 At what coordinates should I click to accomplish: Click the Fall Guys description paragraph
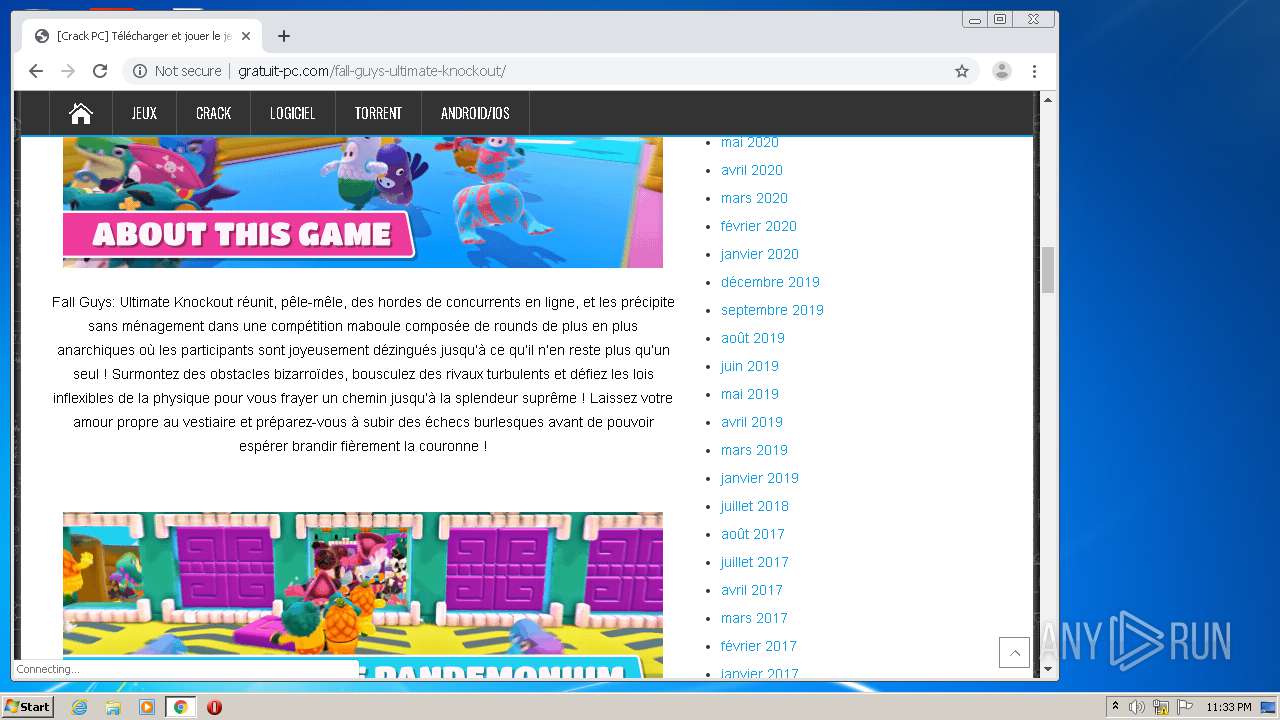tap(363, 374)
